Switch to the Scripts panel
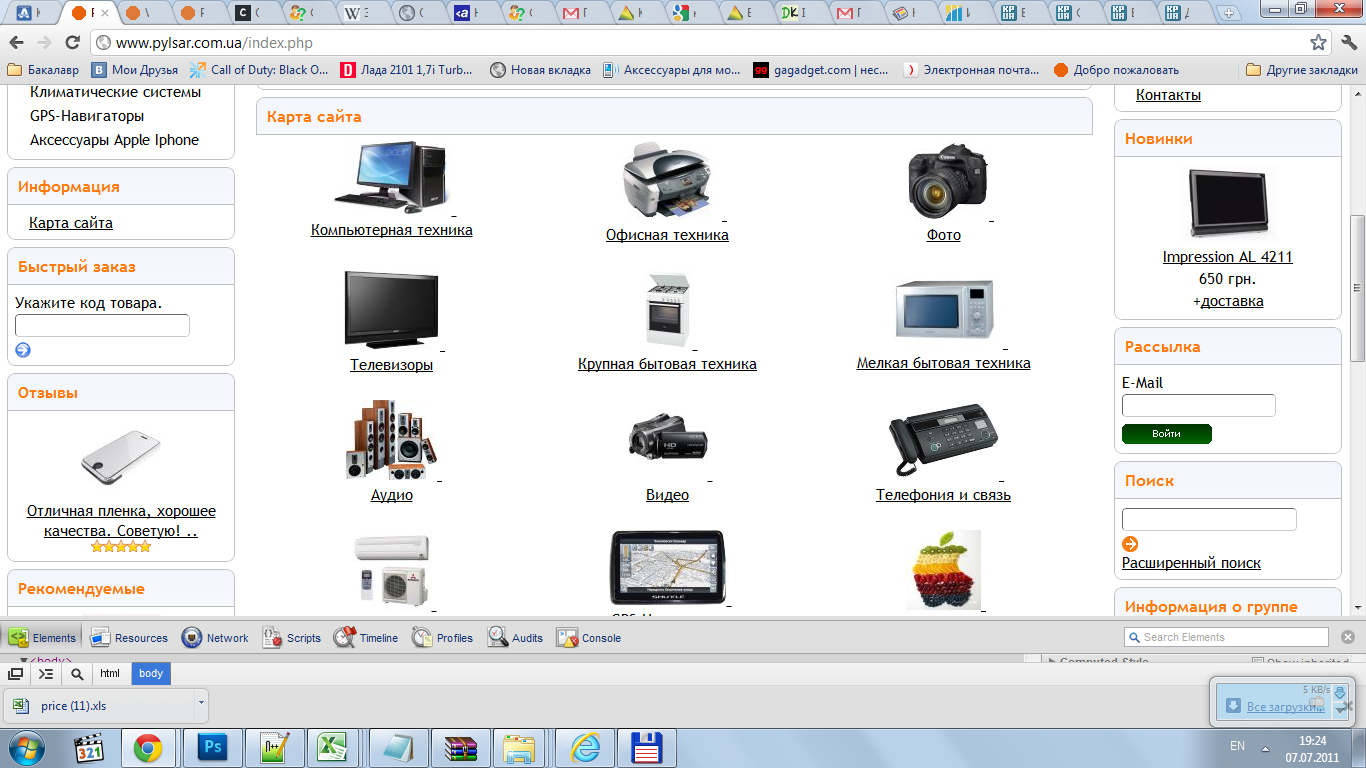 (291, 638)
